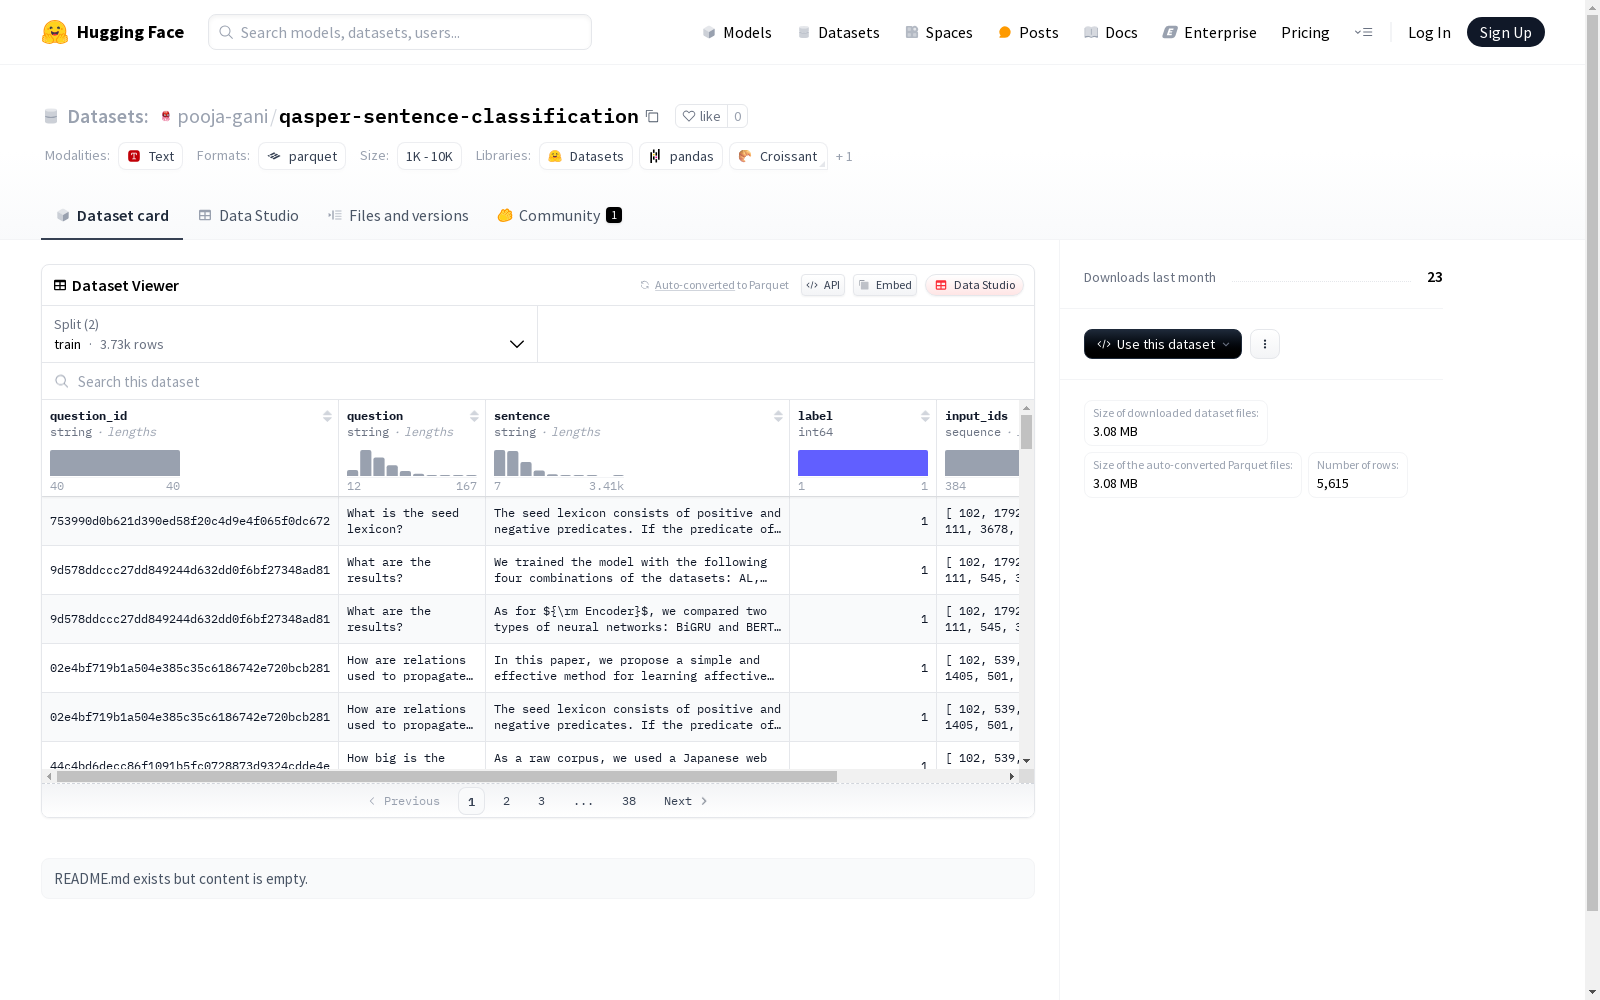Show the +1 additional libraries

(844, 156)
